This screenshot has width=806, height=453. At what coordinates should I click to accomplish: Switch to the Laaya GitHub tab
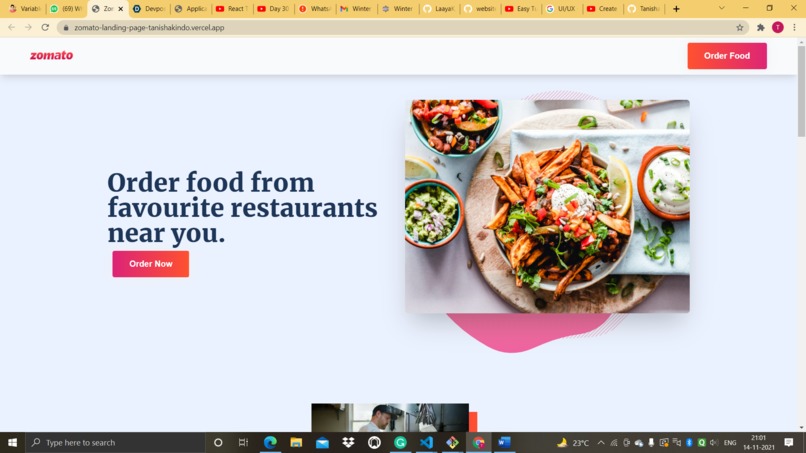pos(438,9)
